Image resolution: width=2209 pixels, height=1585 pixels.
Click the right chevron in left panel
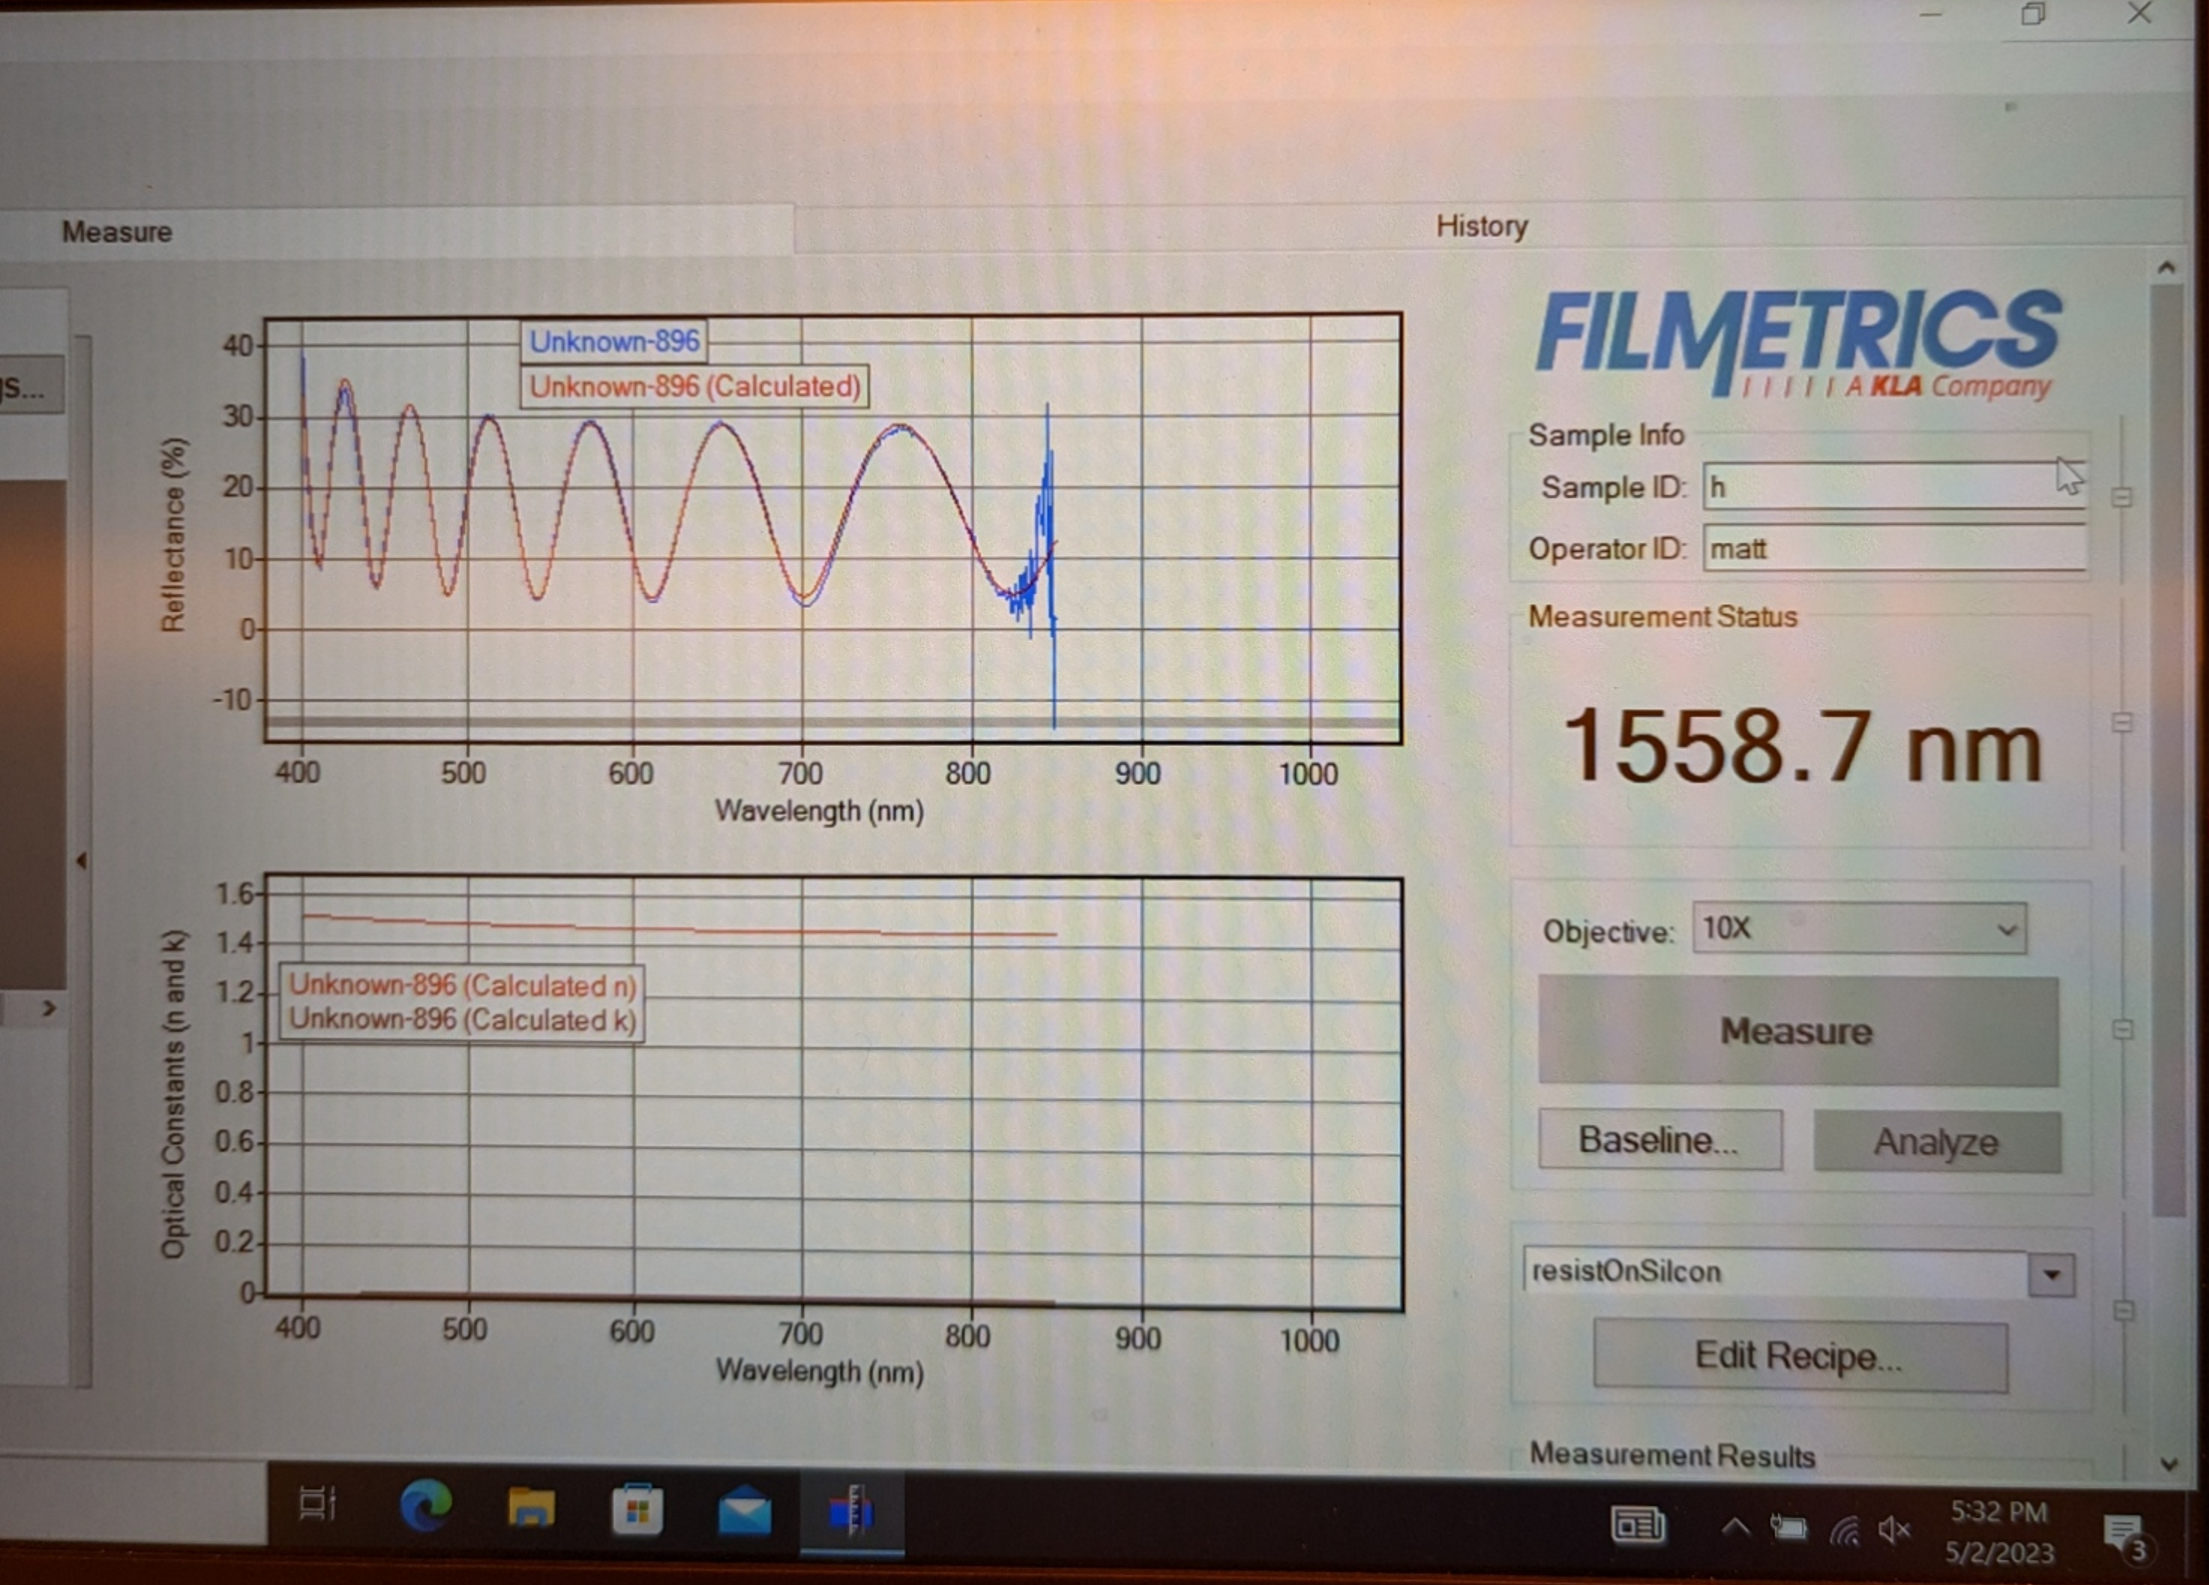pos(49,1008)
